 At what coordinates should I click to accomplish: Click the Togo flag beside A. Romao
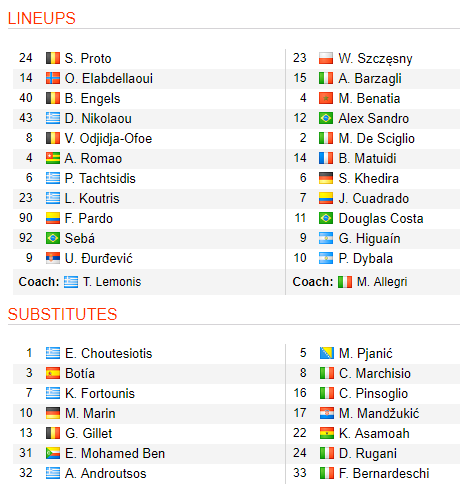click(x=53, y=158)
